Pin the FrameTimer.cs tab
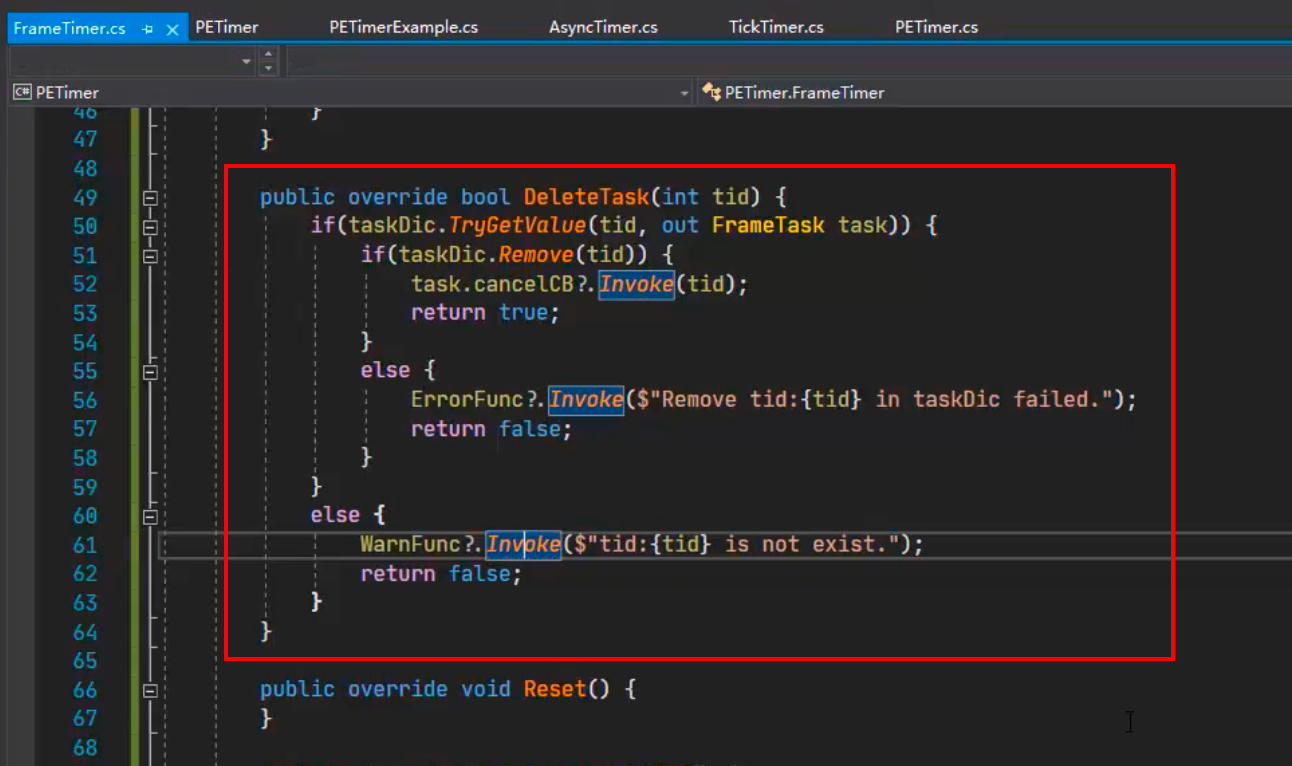This screenshot has width=1292, height=766. pos(148,29)
